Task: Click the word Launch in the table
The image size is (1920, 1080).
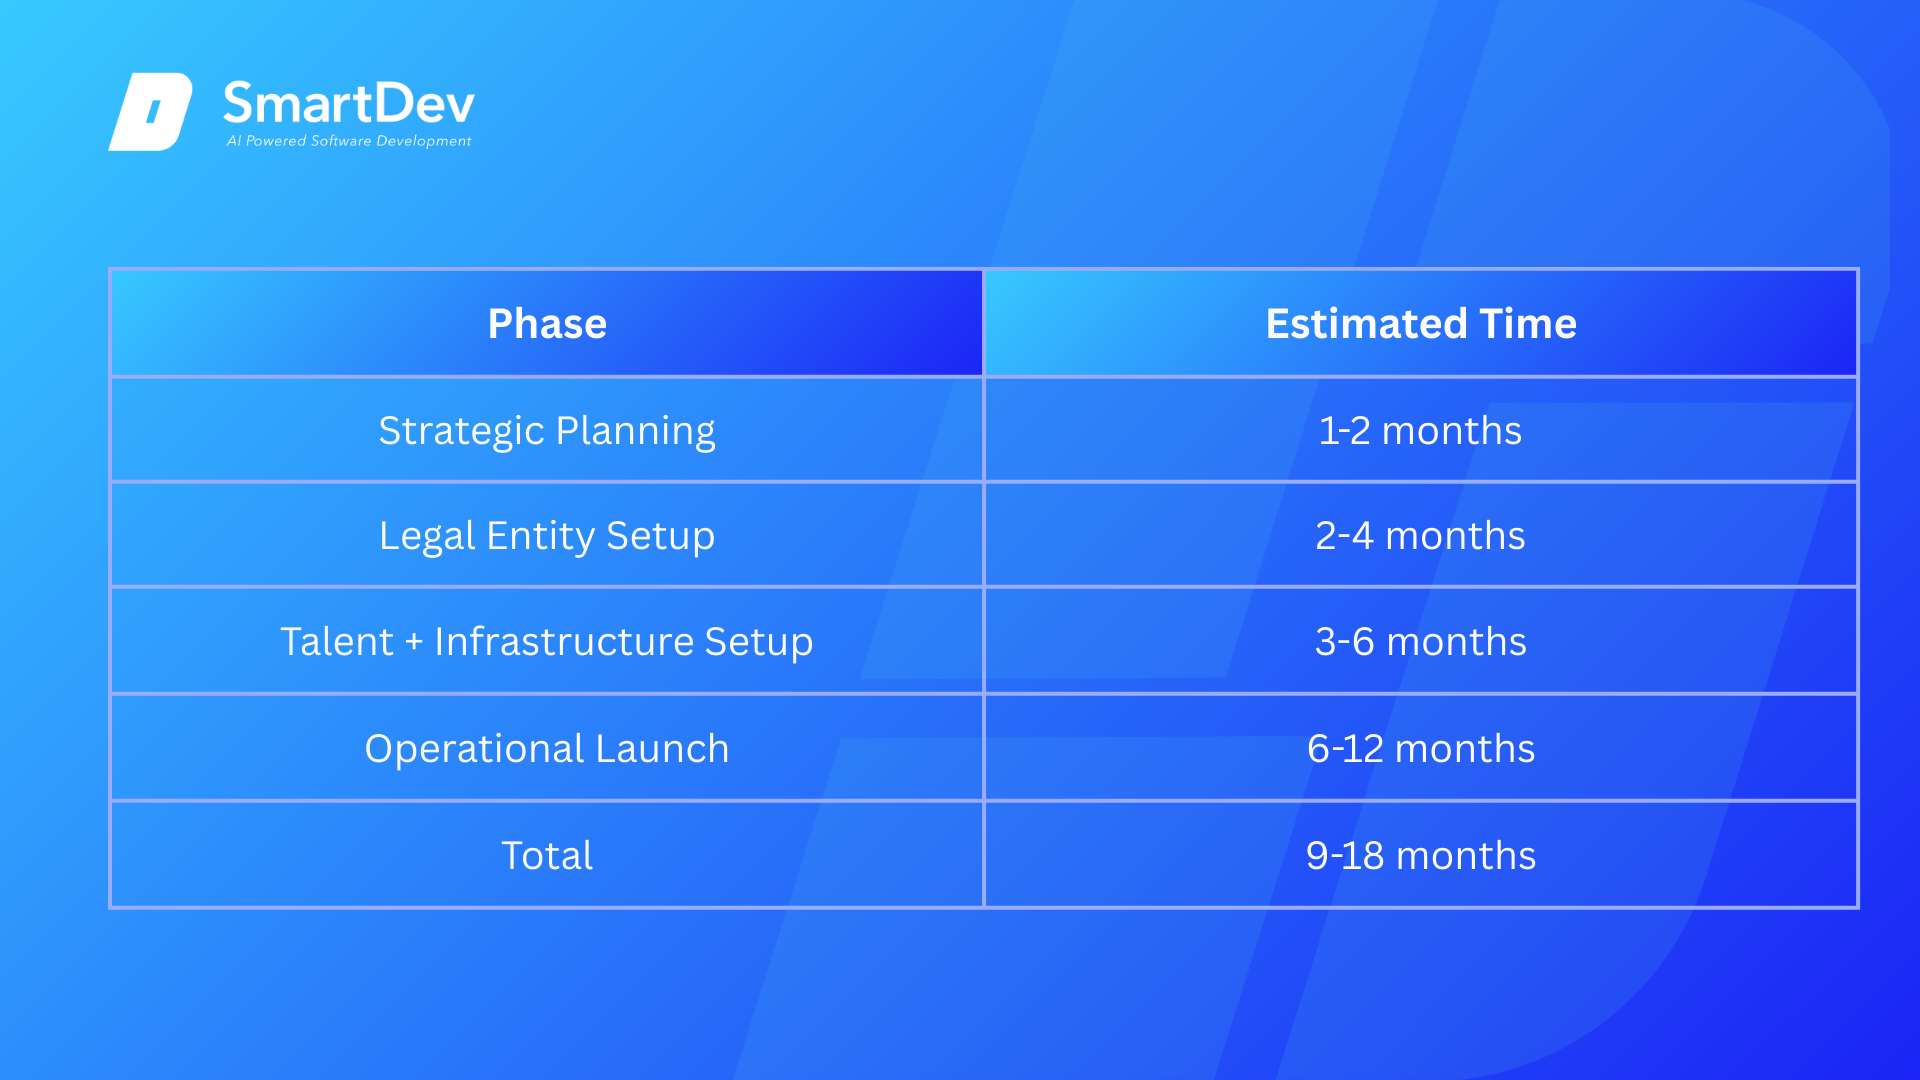Action: pos(662,748)
